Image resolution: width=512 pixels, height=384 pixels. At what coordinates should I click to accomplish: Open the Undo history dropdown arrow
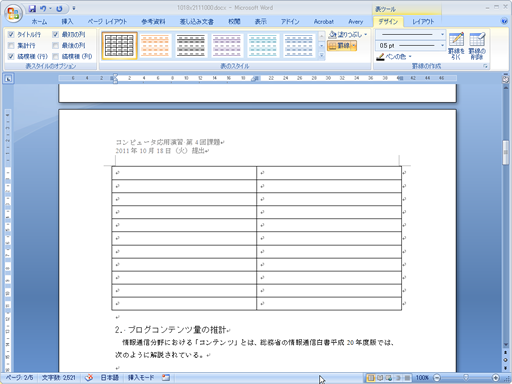tap(50, 8)
